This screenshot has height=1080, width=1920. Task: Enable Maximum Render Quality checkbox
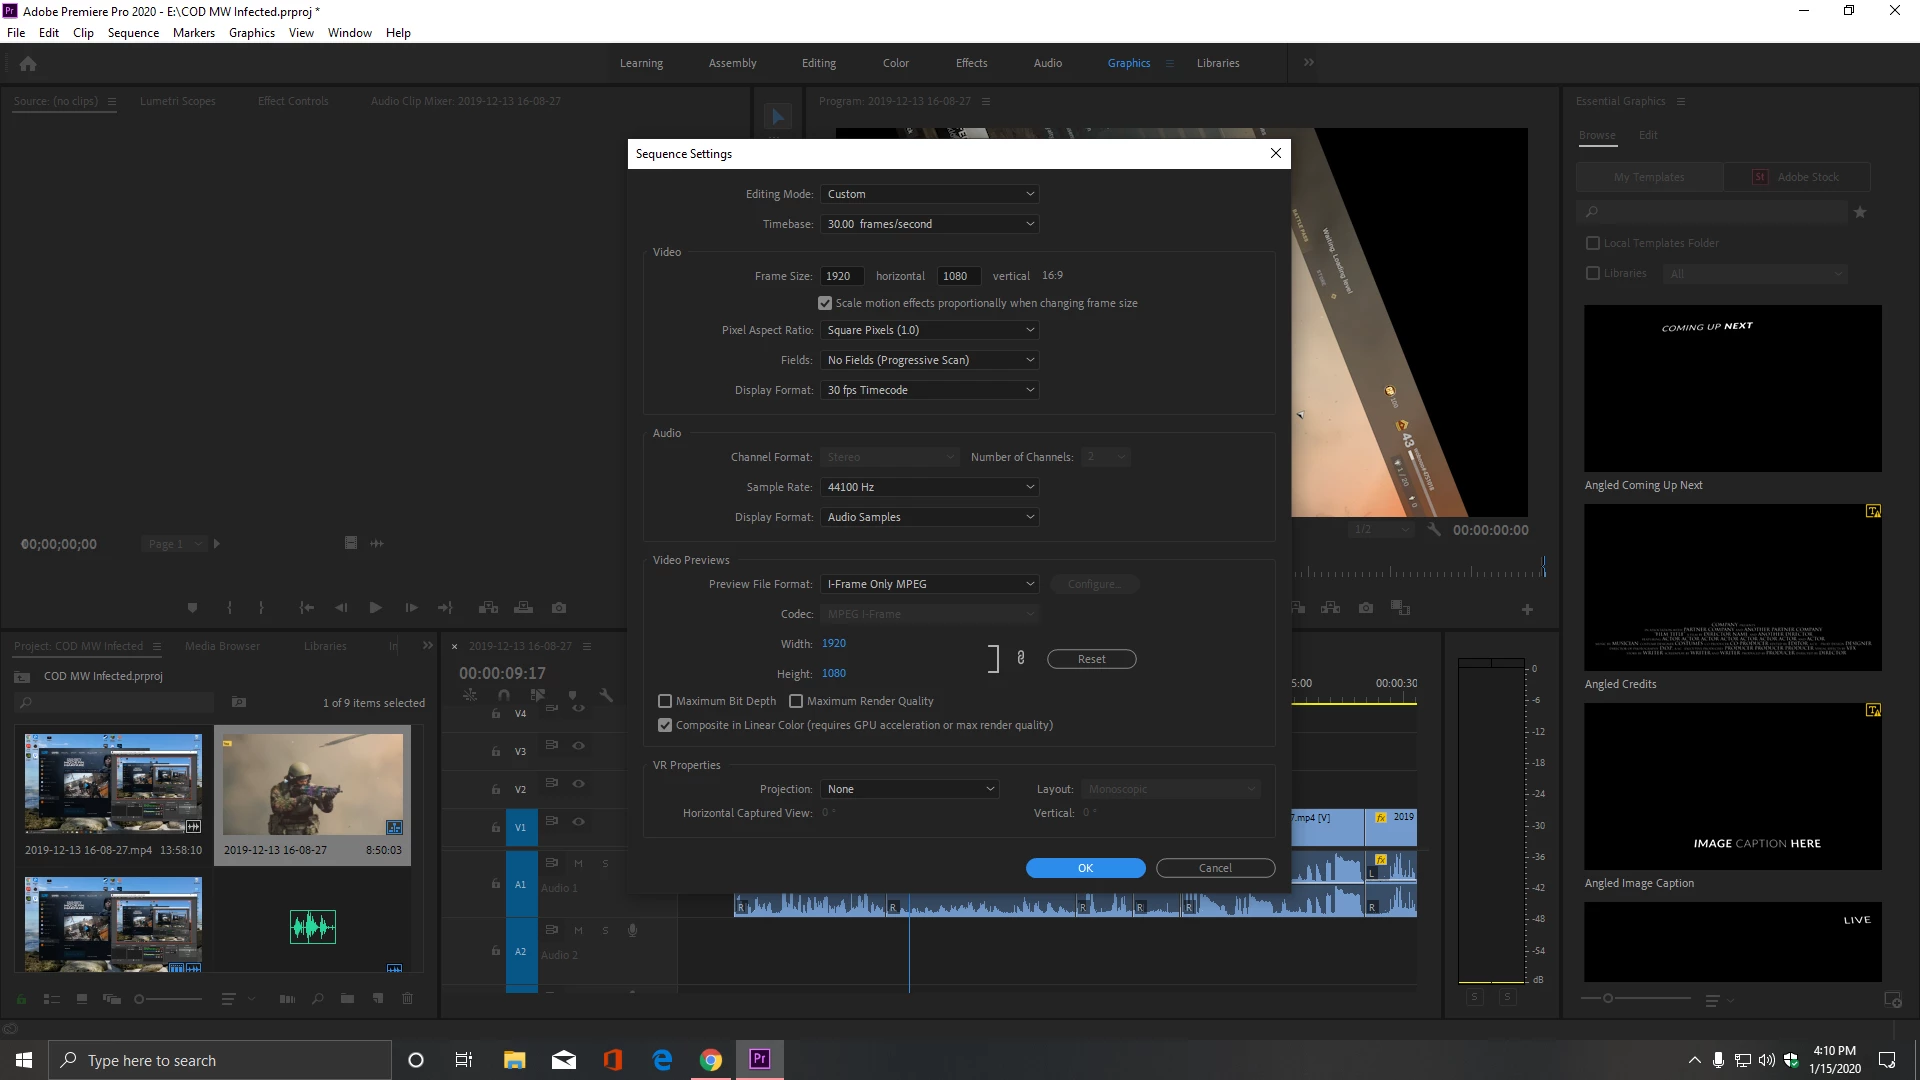[796, 701]
